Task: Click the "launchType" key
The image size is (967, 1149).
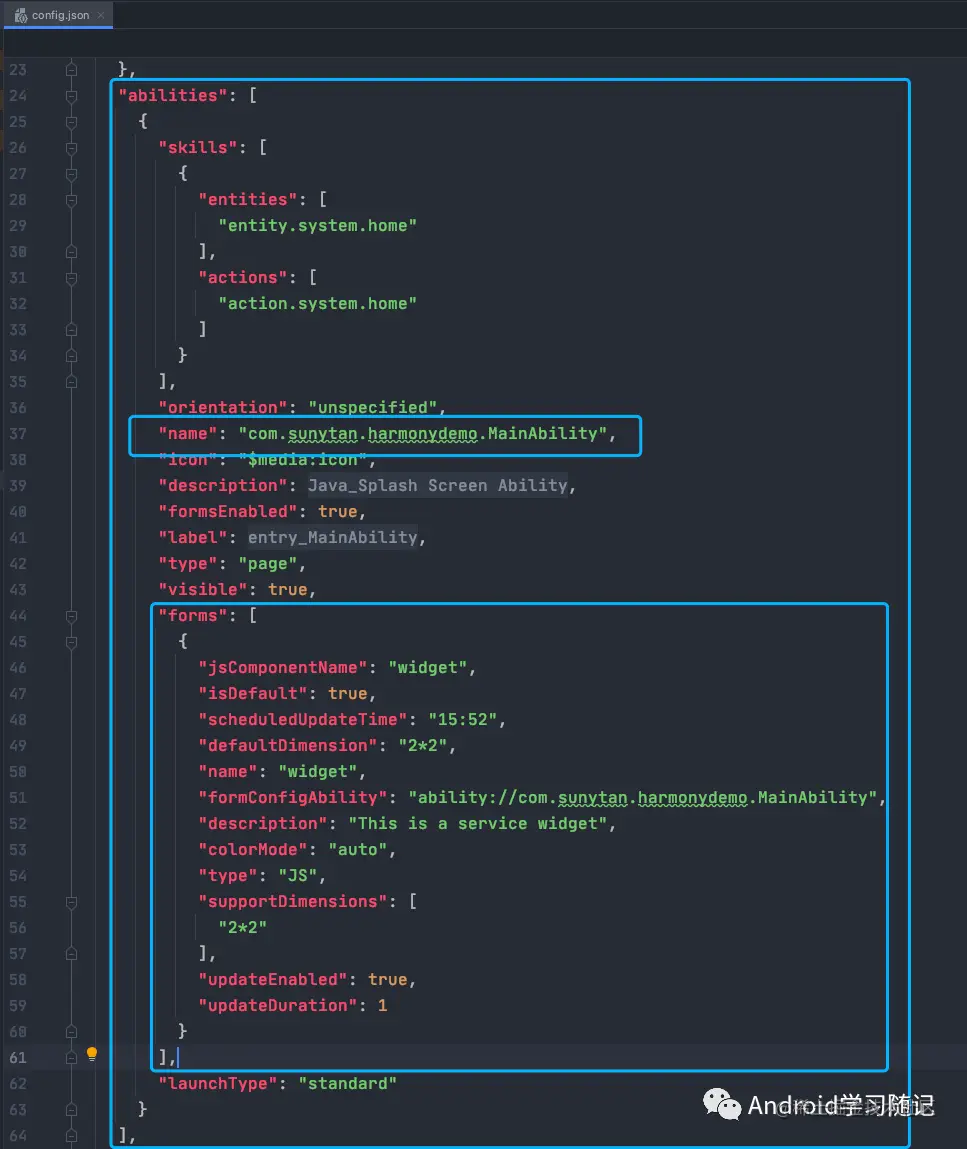Action: pos(218,1084)
